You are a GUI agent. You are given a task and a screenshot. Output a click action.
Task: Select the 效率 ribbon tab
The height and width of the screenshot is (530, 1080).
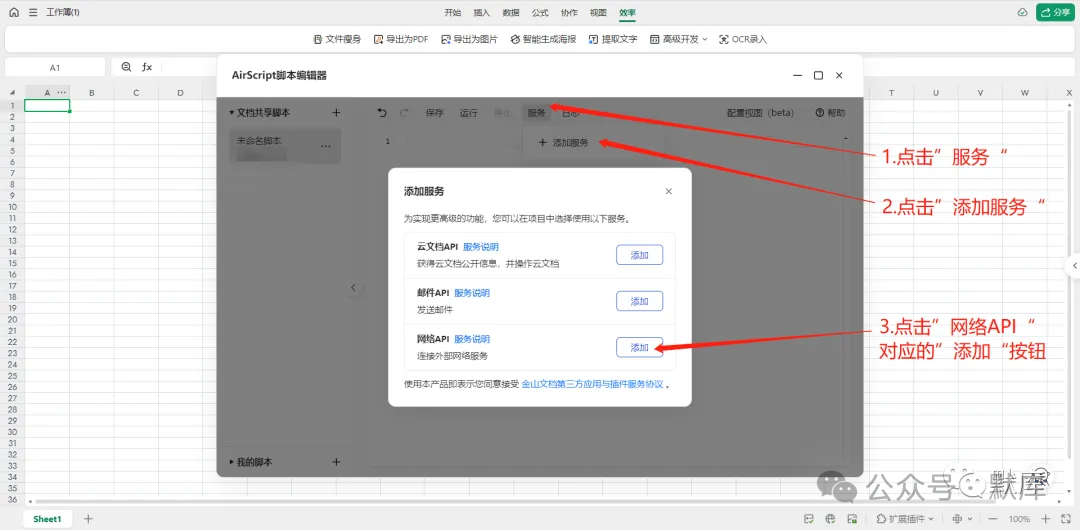tap(627, 12)
